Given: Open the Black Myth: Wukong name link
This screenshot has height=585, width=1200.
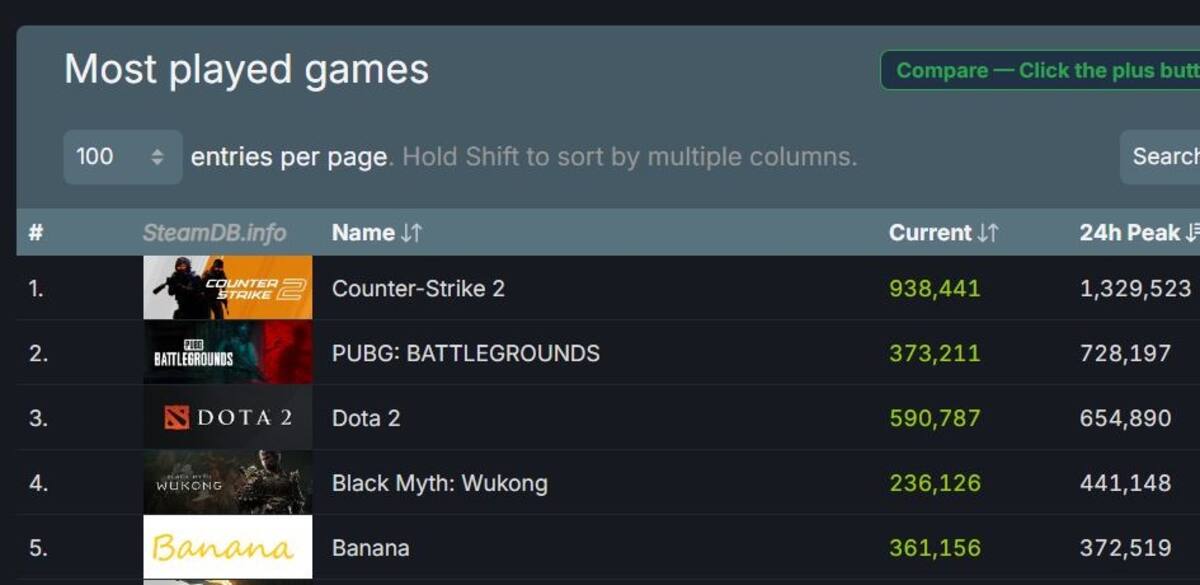Looking at the screenshot, I should 440,484.
